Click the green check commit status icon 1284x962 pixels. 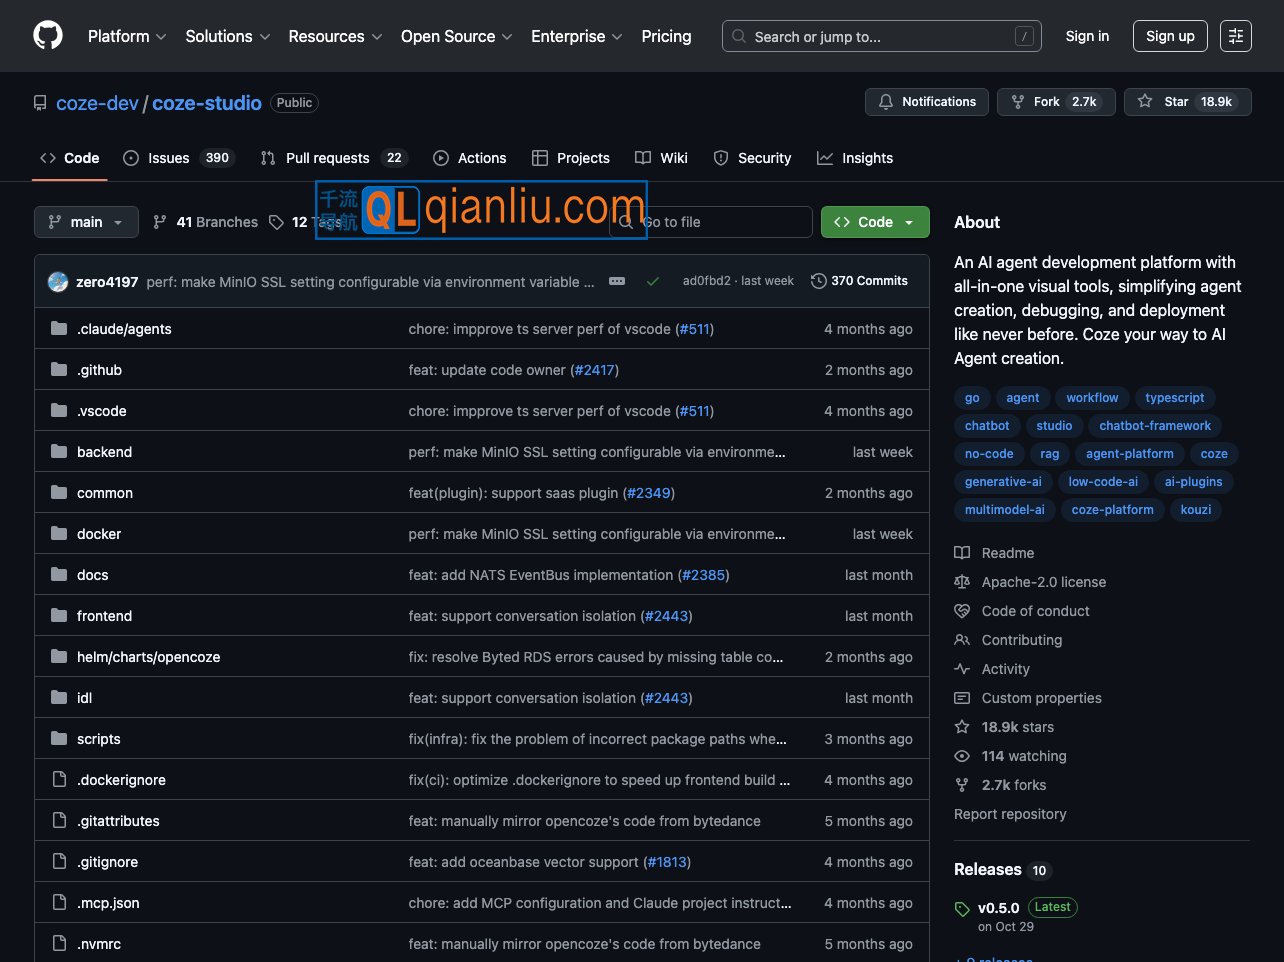point(653,282)
